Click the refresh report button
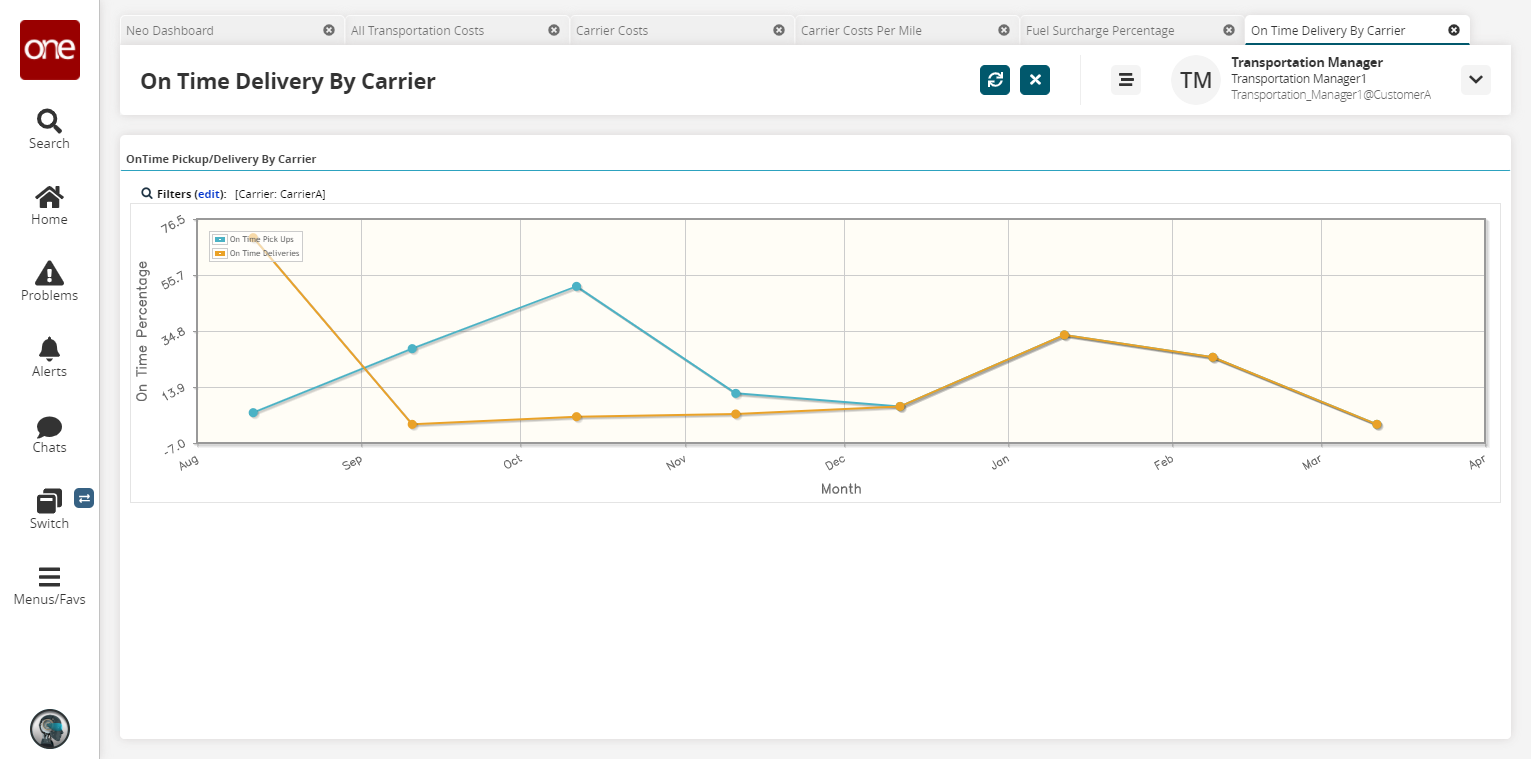The image size is (1531, 759). click(x=995, y=80)
